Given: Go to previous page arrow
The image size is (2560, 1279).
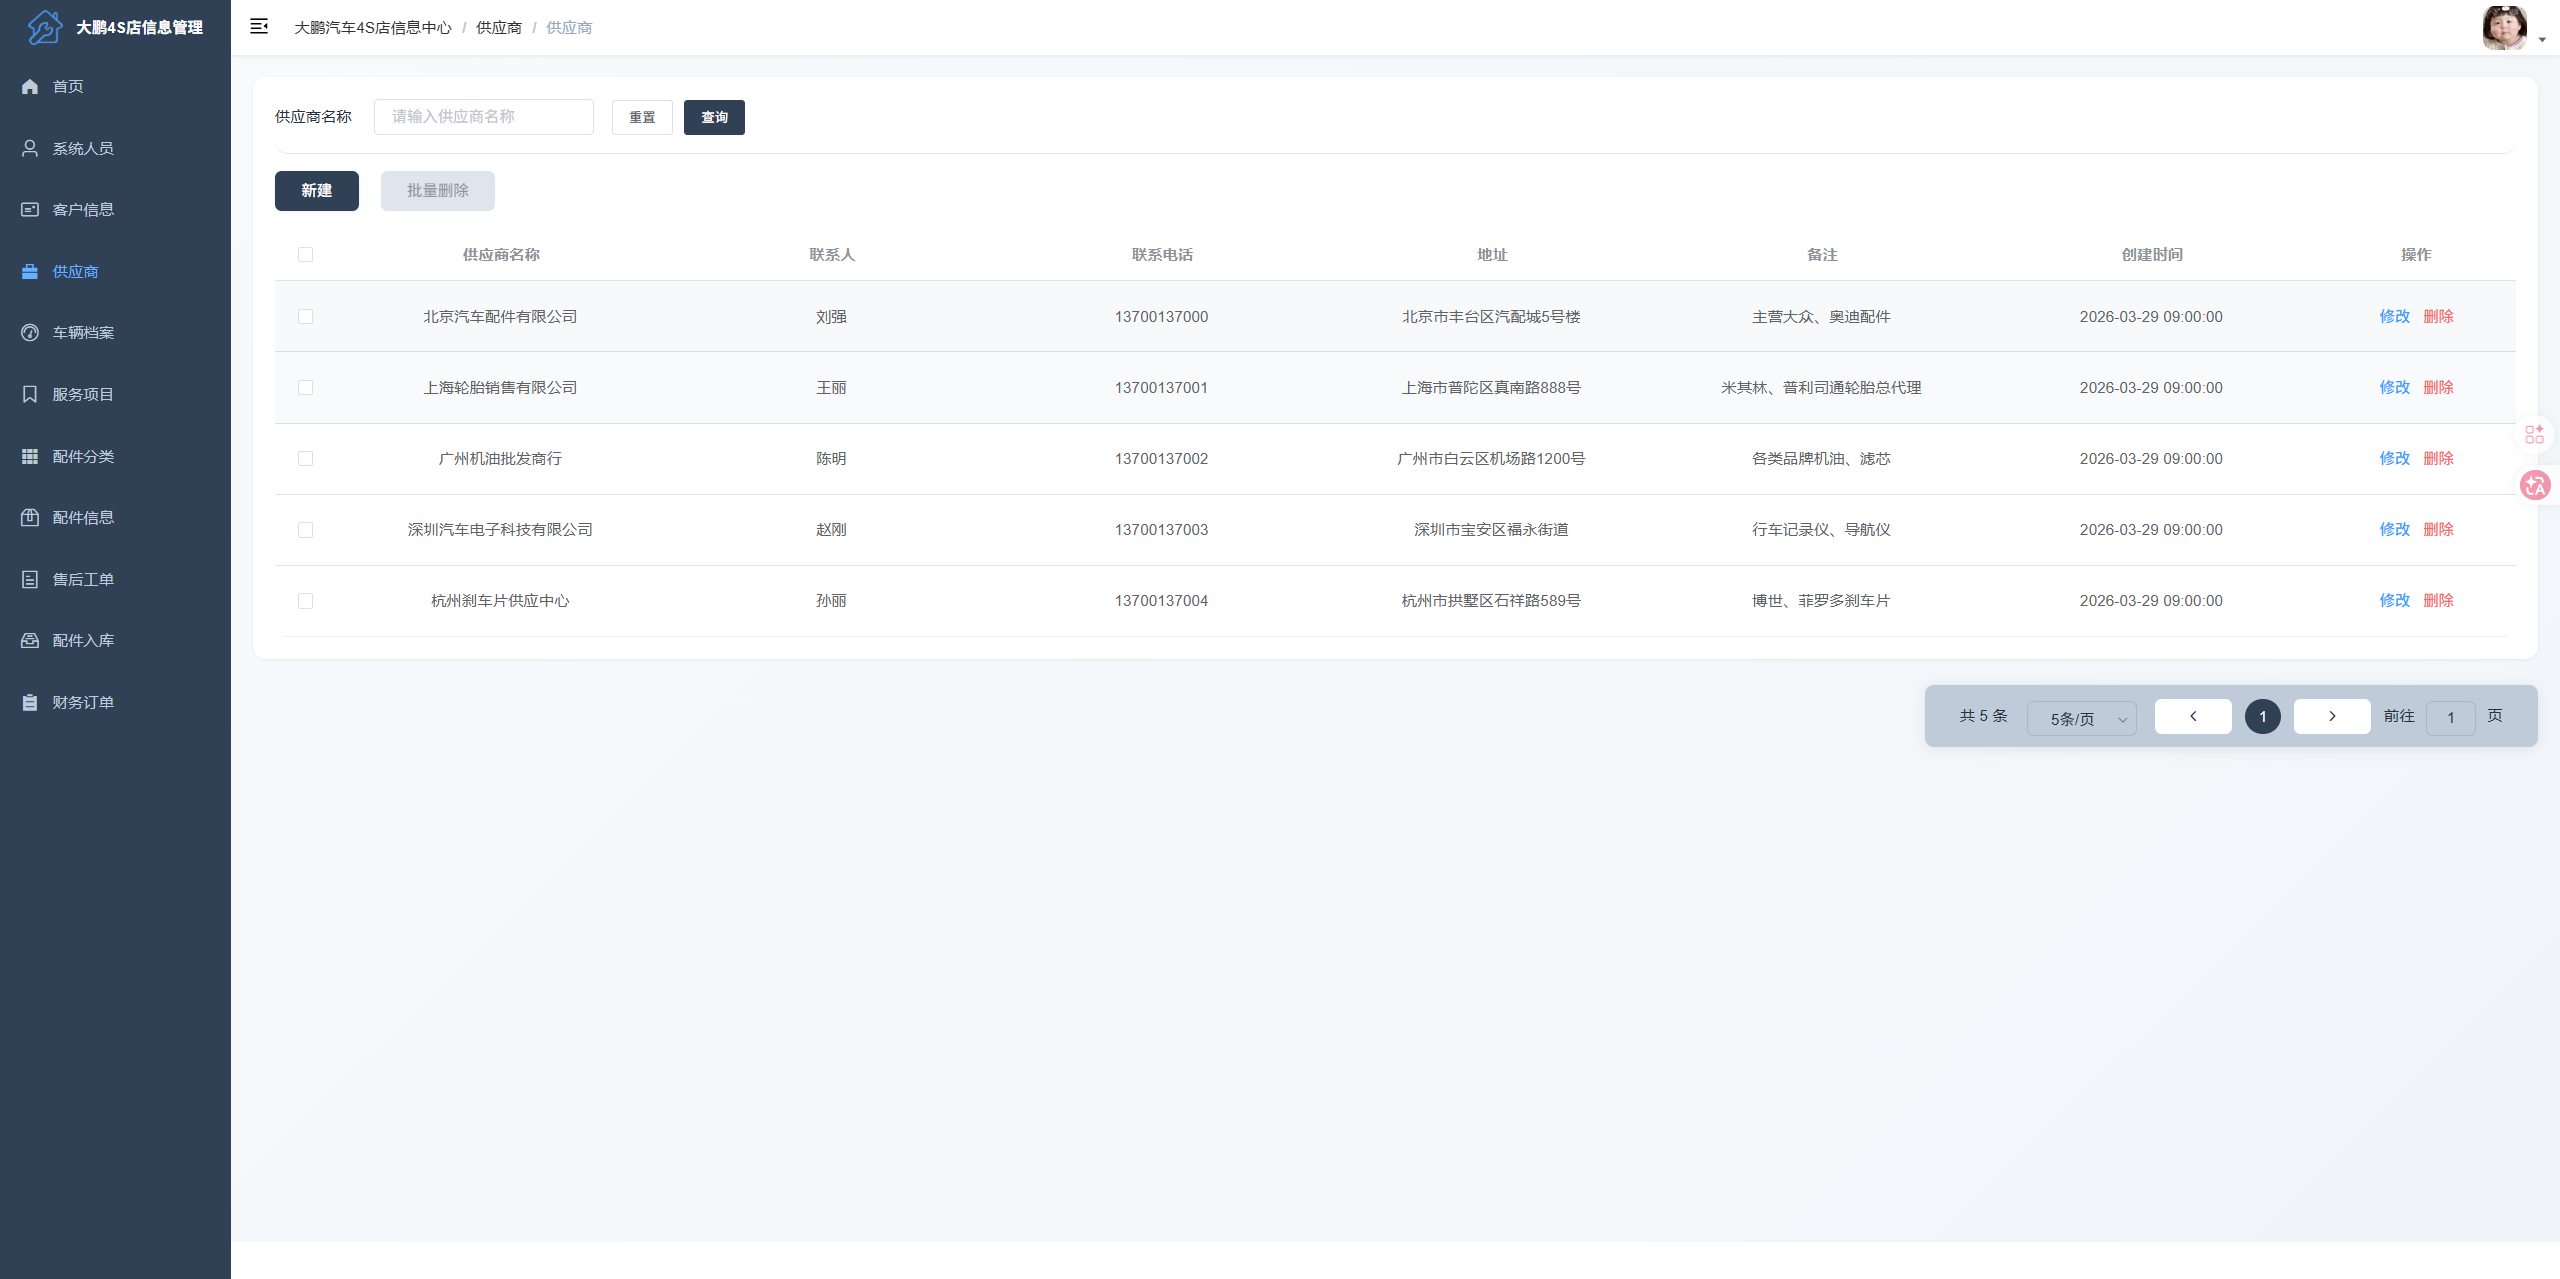Looking at the screenshot, I should click(2193, 716).
